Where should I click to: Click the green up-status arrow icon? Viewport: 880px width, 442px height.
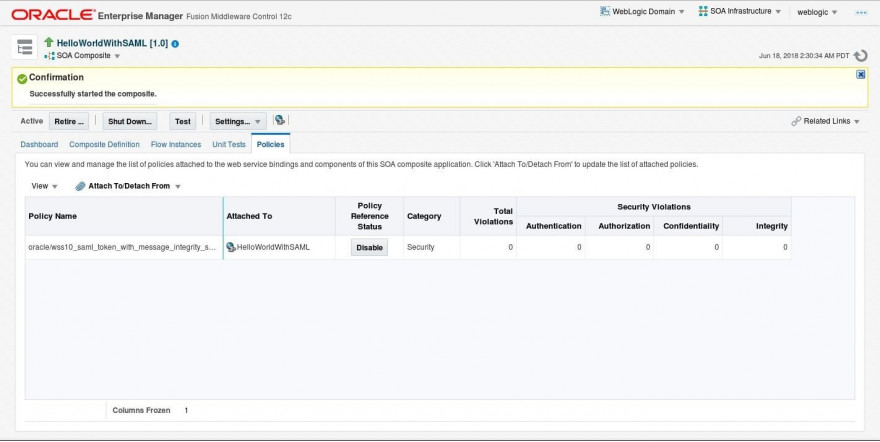pyautogui.click(x=49, y=42)
